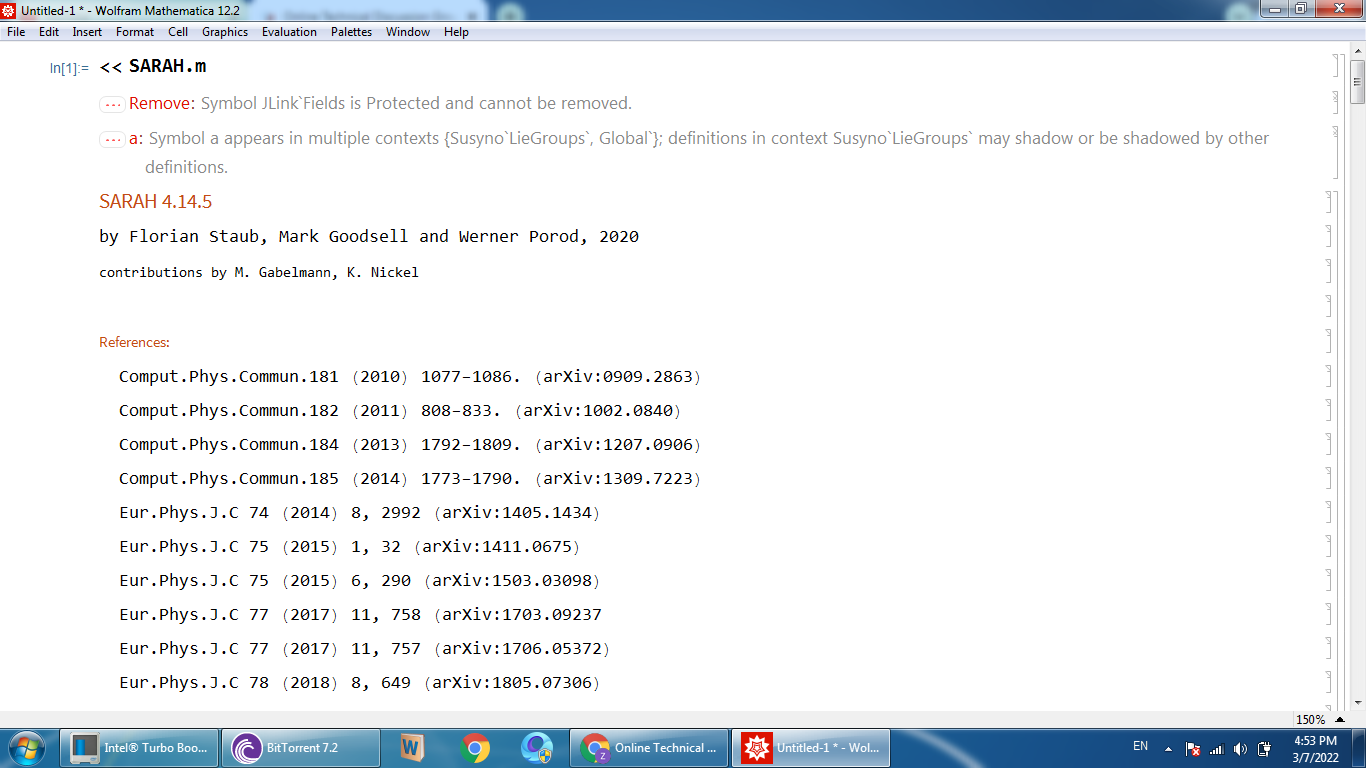1366x768 pixels.
Task: Click the volume speaker tray icon
Action: [1240, 748]
